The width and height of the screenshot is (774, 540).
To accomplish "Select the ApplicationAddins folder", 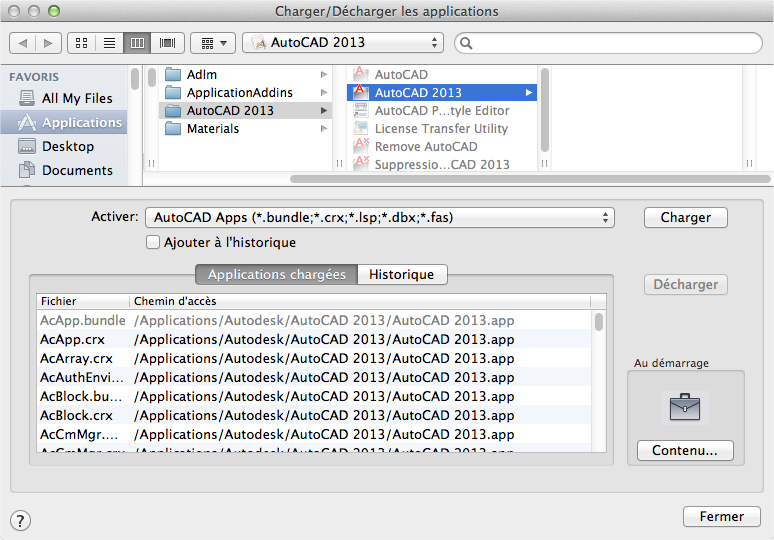I will point(245,92).
